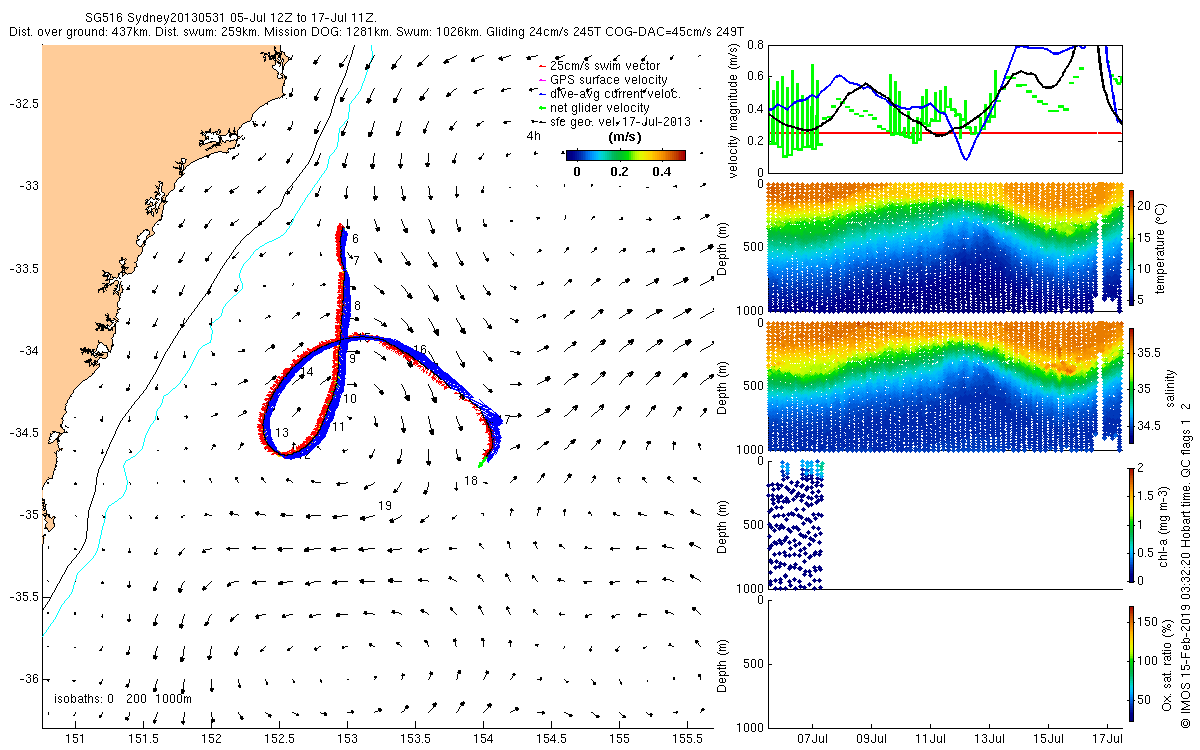The width and height of the screenshot is (1200, 750).
Task: Click the day marker '16' on the glider track
Action: [x=420, y=349]
